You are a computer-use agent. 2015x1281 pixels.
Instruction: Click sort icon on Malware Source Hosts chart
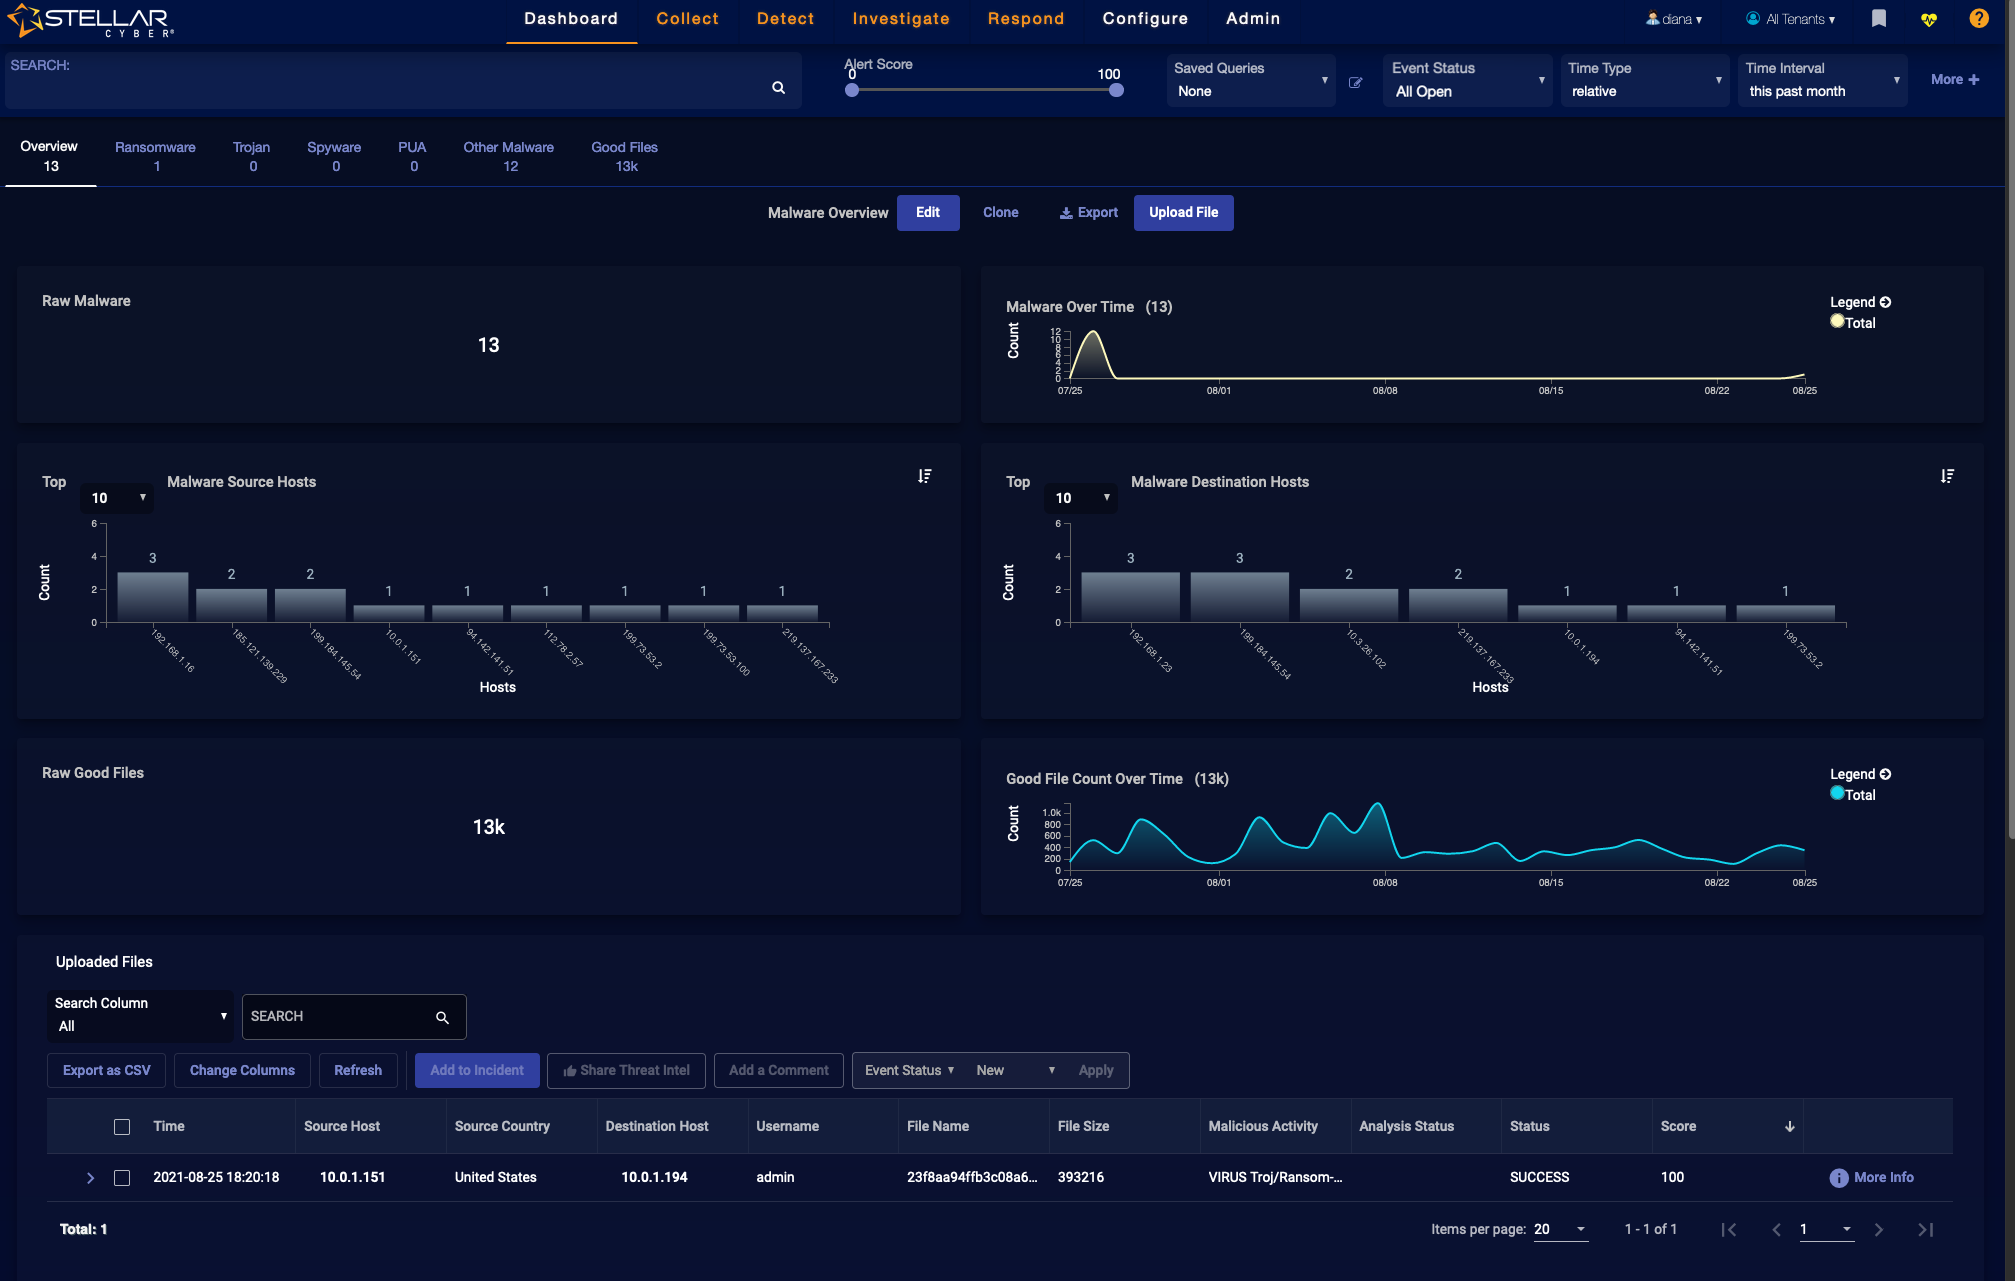coord(925,476)
